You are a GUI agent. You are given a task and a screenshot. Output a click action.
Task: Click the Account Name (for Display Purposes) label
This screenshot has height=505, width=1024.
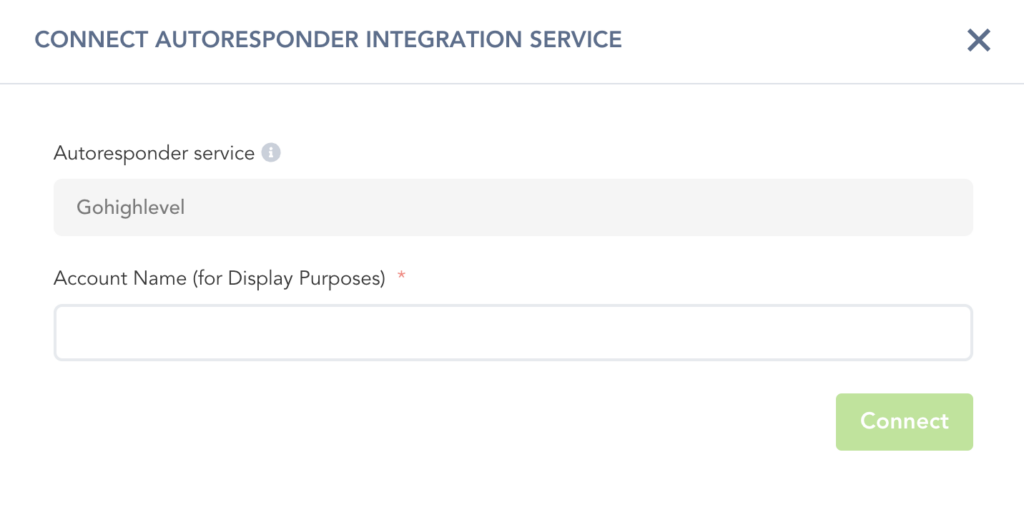pos(219,279)
